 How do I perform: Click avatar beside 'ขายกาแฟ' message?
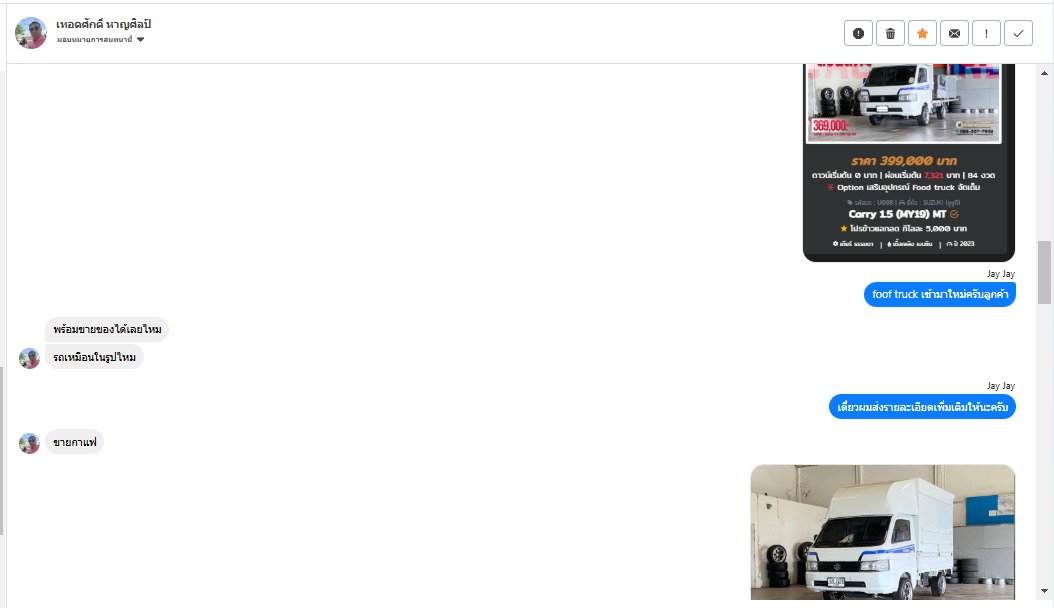30,443
